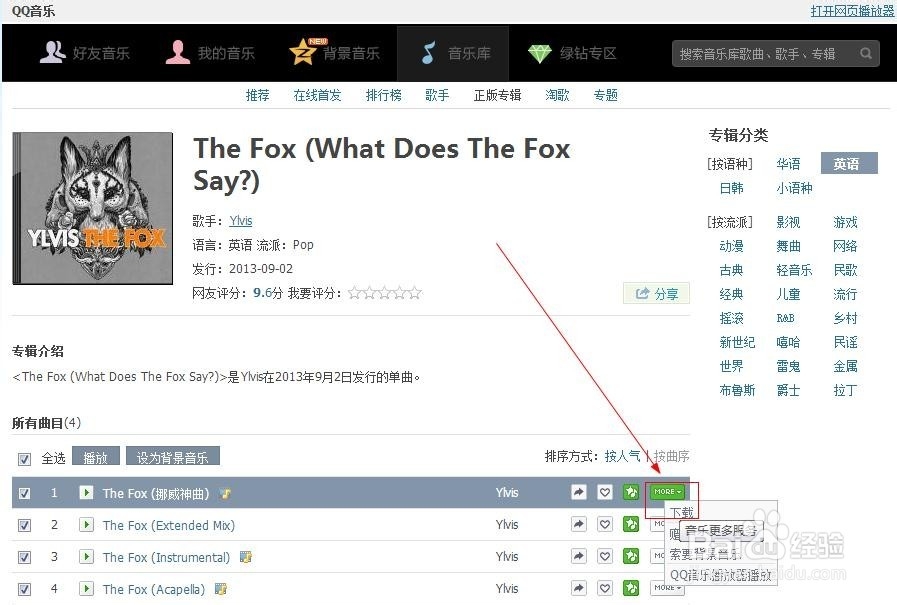The width and height of the screenshot is (897, 605).
Task: Choose QQ音乐播放器播放 from the MORE menu
Action: (x=721, y=575)
